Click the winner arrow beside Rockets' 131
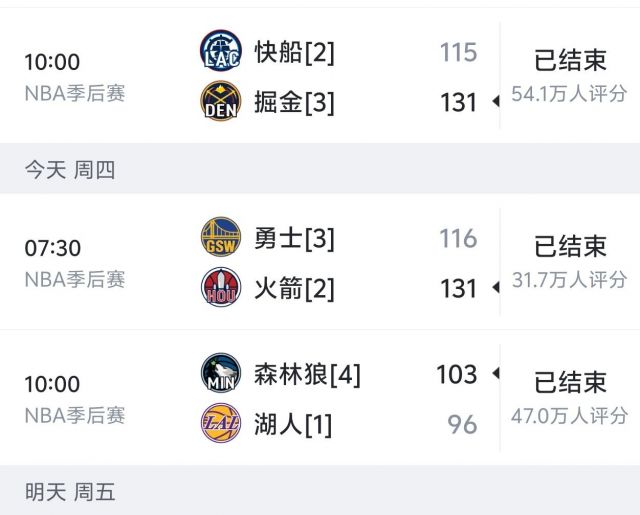640x515 pixels. click(494, 289)
